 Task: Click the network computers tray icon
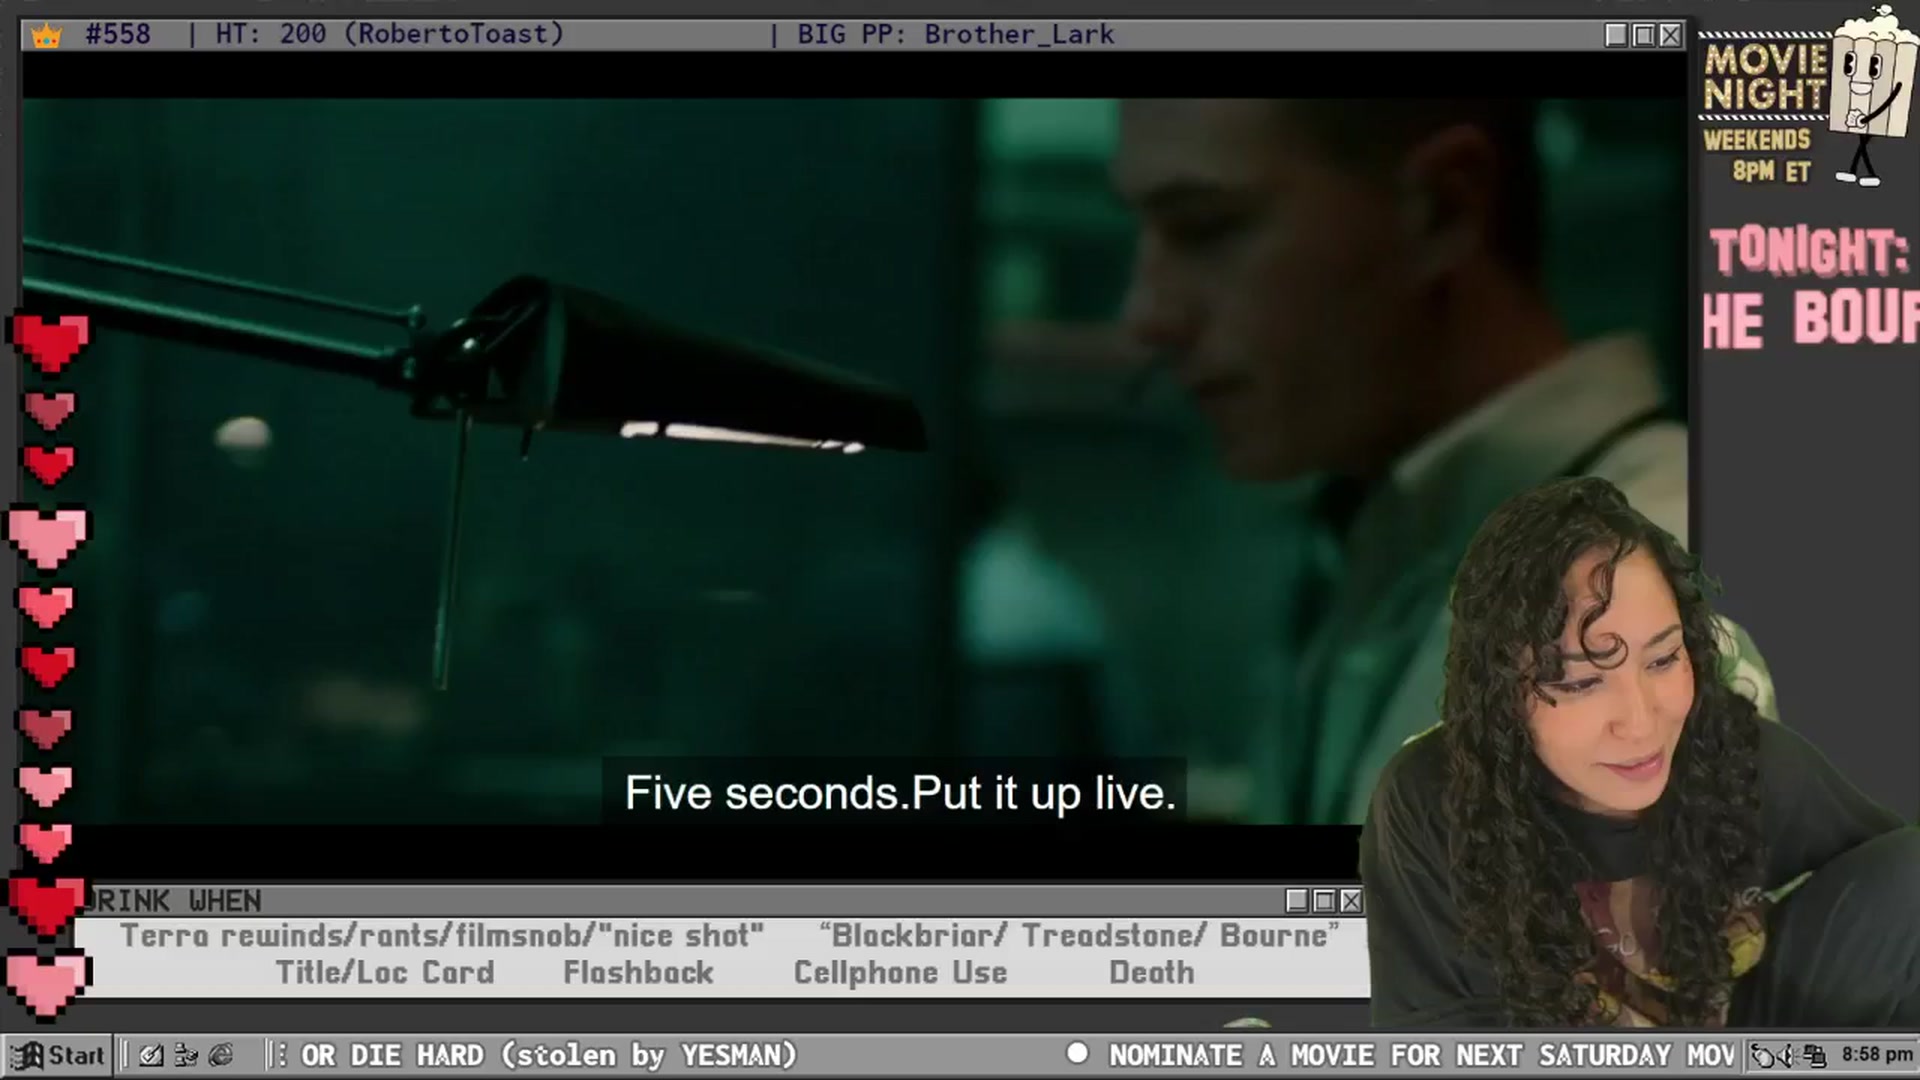(x=1815, y=1055)
